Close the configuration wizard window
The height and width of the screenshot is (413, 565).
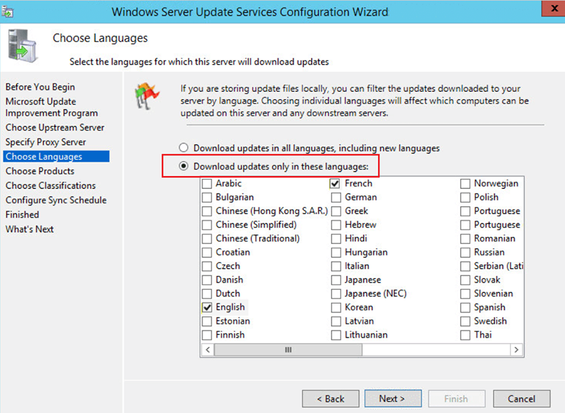pyautogui.click(x=554, y=8)
